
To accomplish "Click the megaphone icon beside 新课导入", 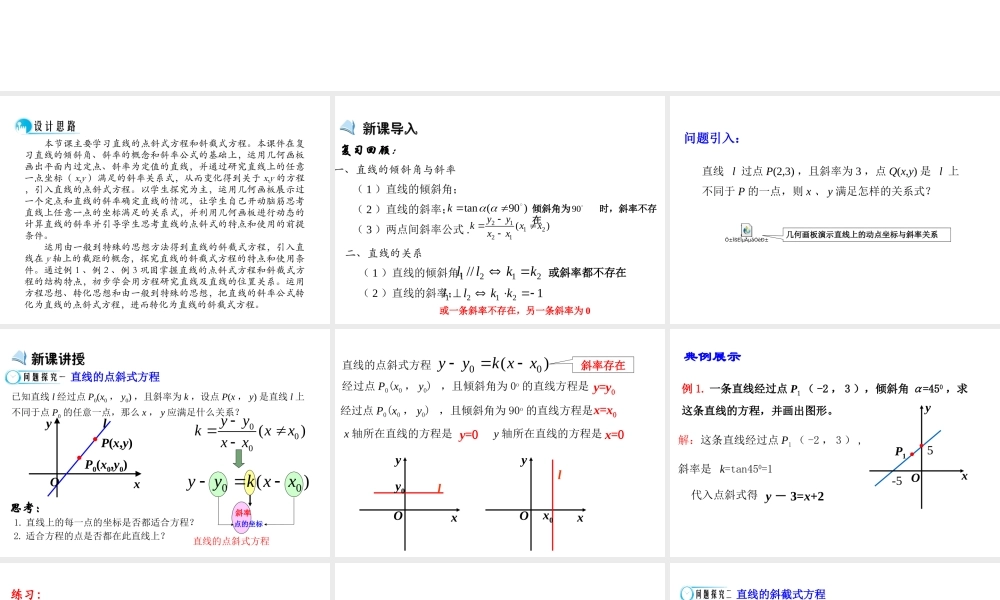I will tap(348, 128).
